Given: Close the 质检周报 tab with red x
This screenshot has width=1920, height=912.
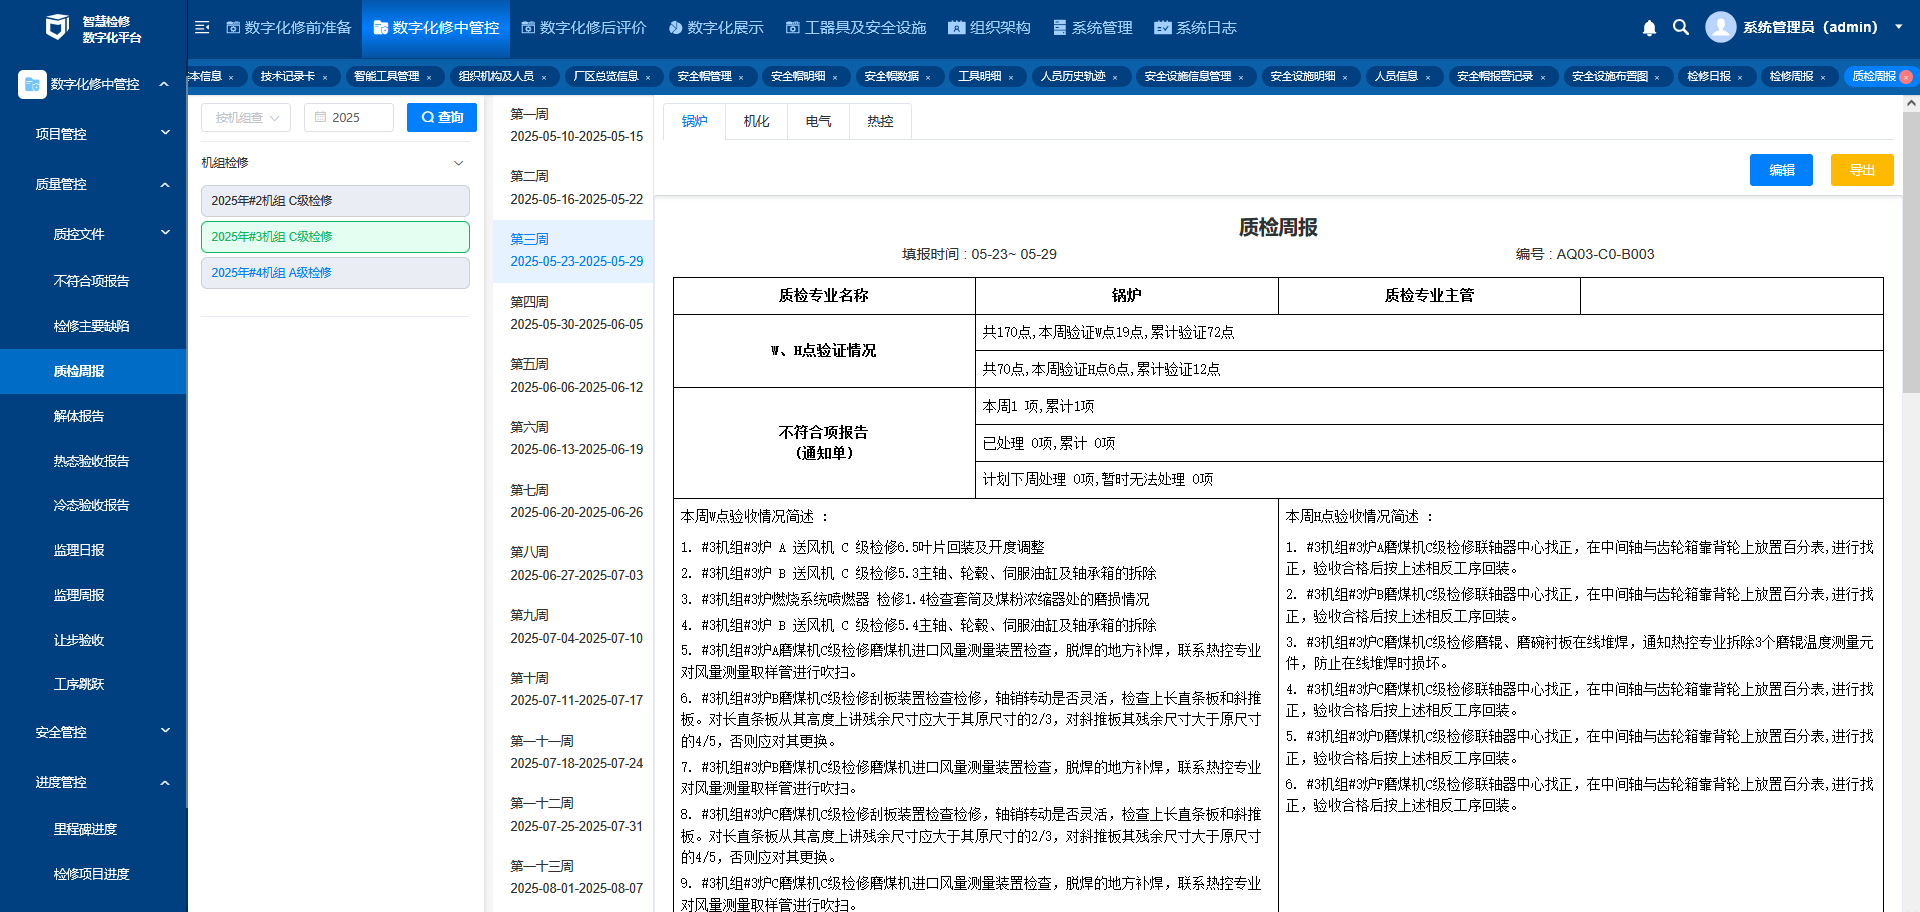Looking at the screenshot, I should click(x=1905, y=77).
